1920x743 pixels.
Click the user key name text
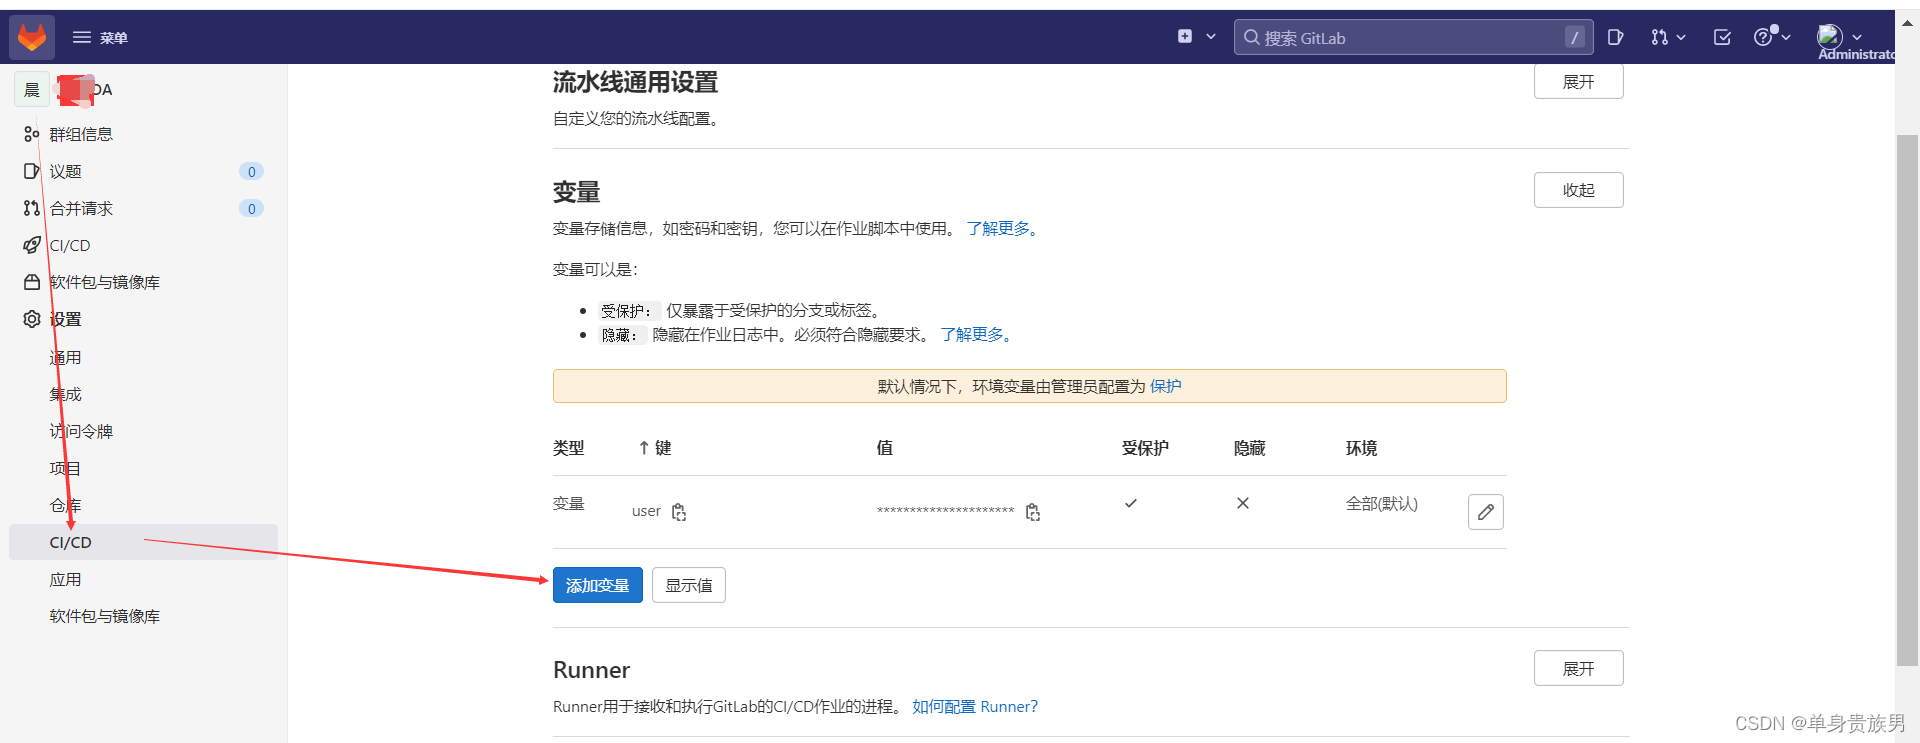646,511
